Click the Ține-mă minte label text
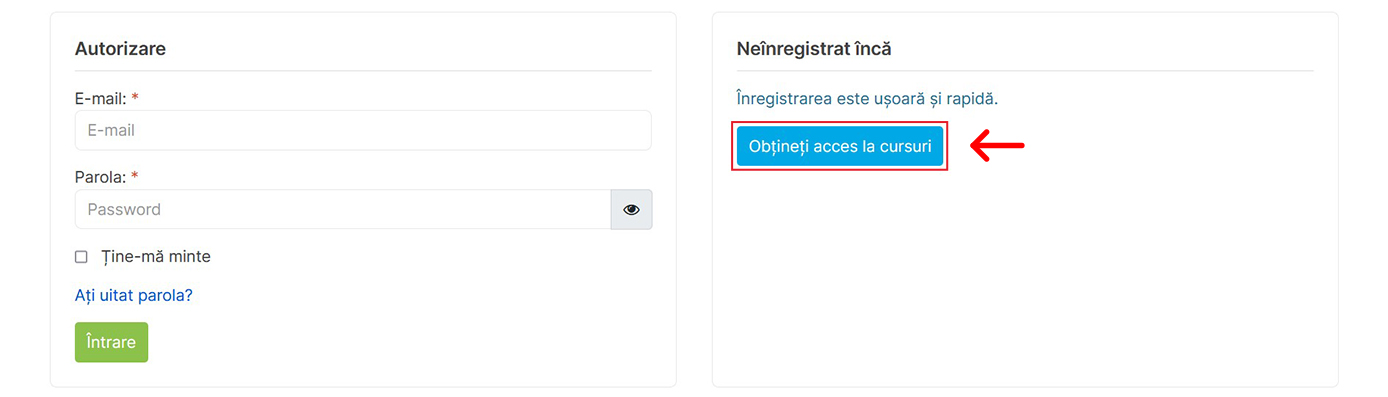 (x=156, y=256)
